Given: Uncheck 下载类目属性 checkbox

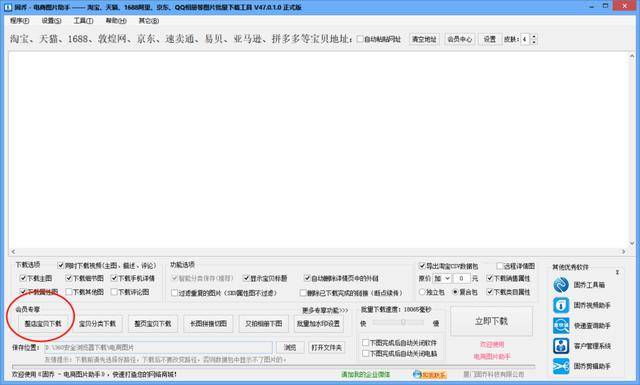Looking at the screenshot, I should tap(490, 292).
